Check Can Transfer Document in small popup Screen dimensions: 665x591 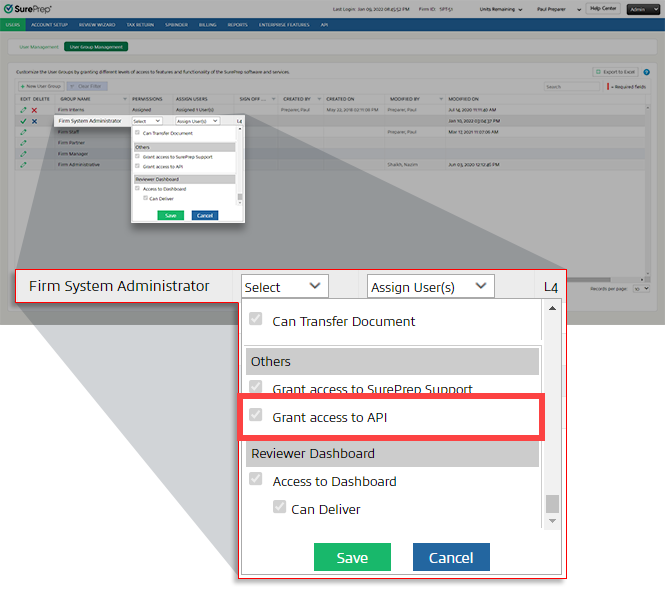click(137, 132)
